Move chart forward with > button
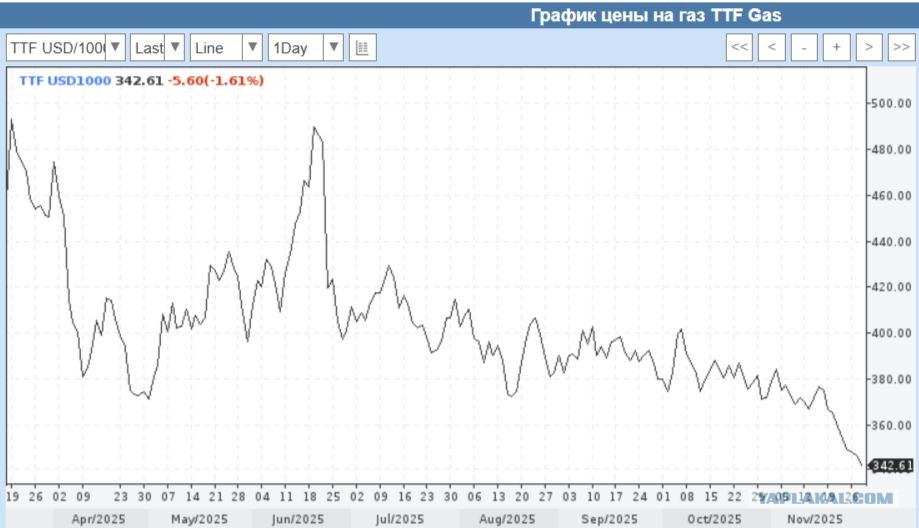Screen dimensions: 919x528 [869, 47]
